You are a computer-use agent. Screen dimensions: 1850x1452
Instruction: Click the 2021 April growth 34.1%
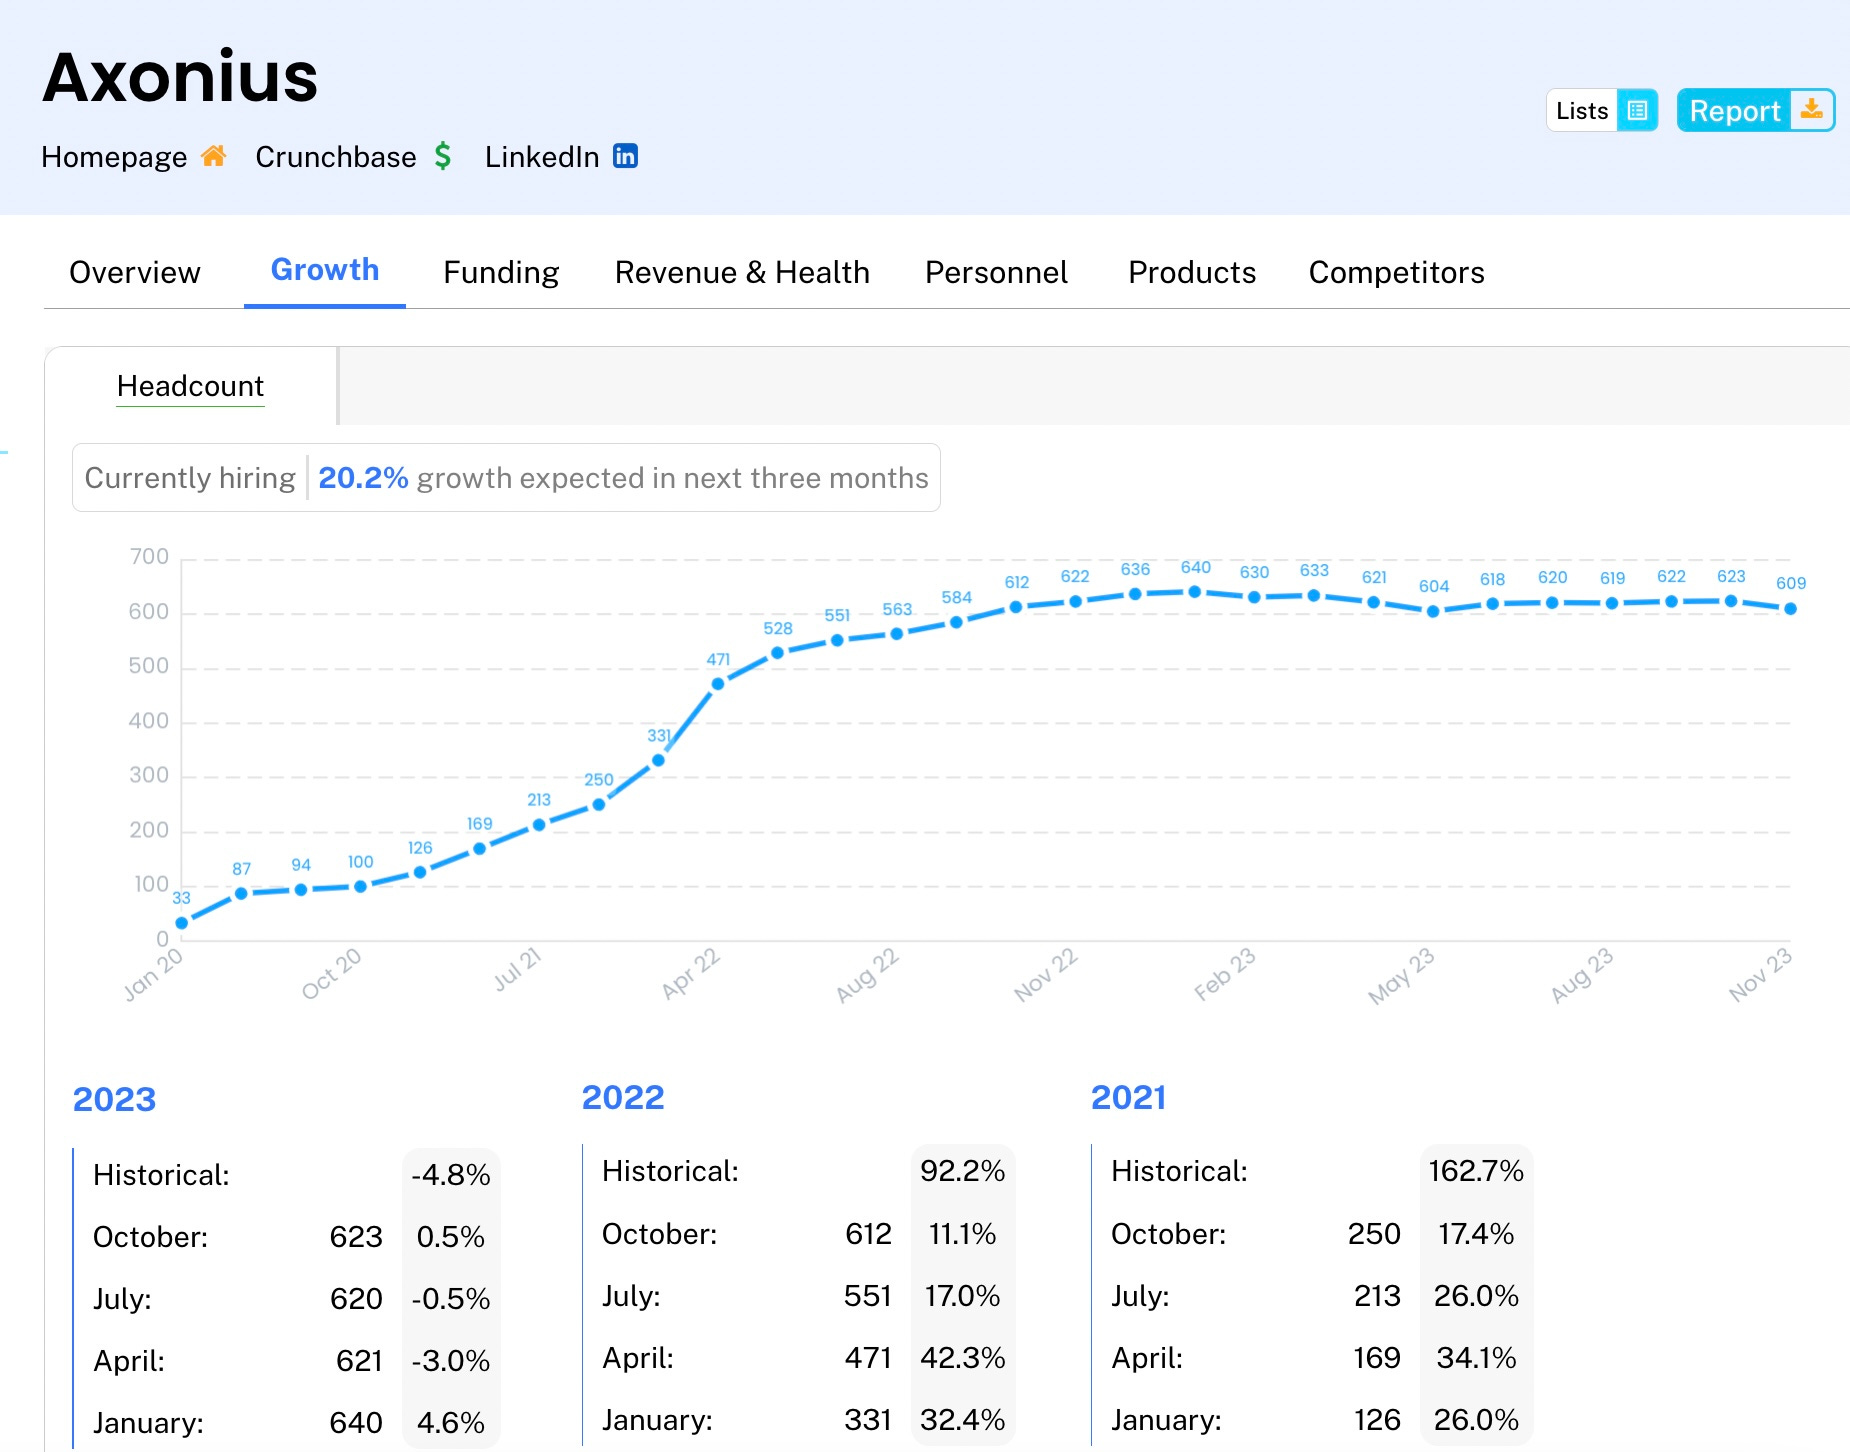point(1476,1358)
